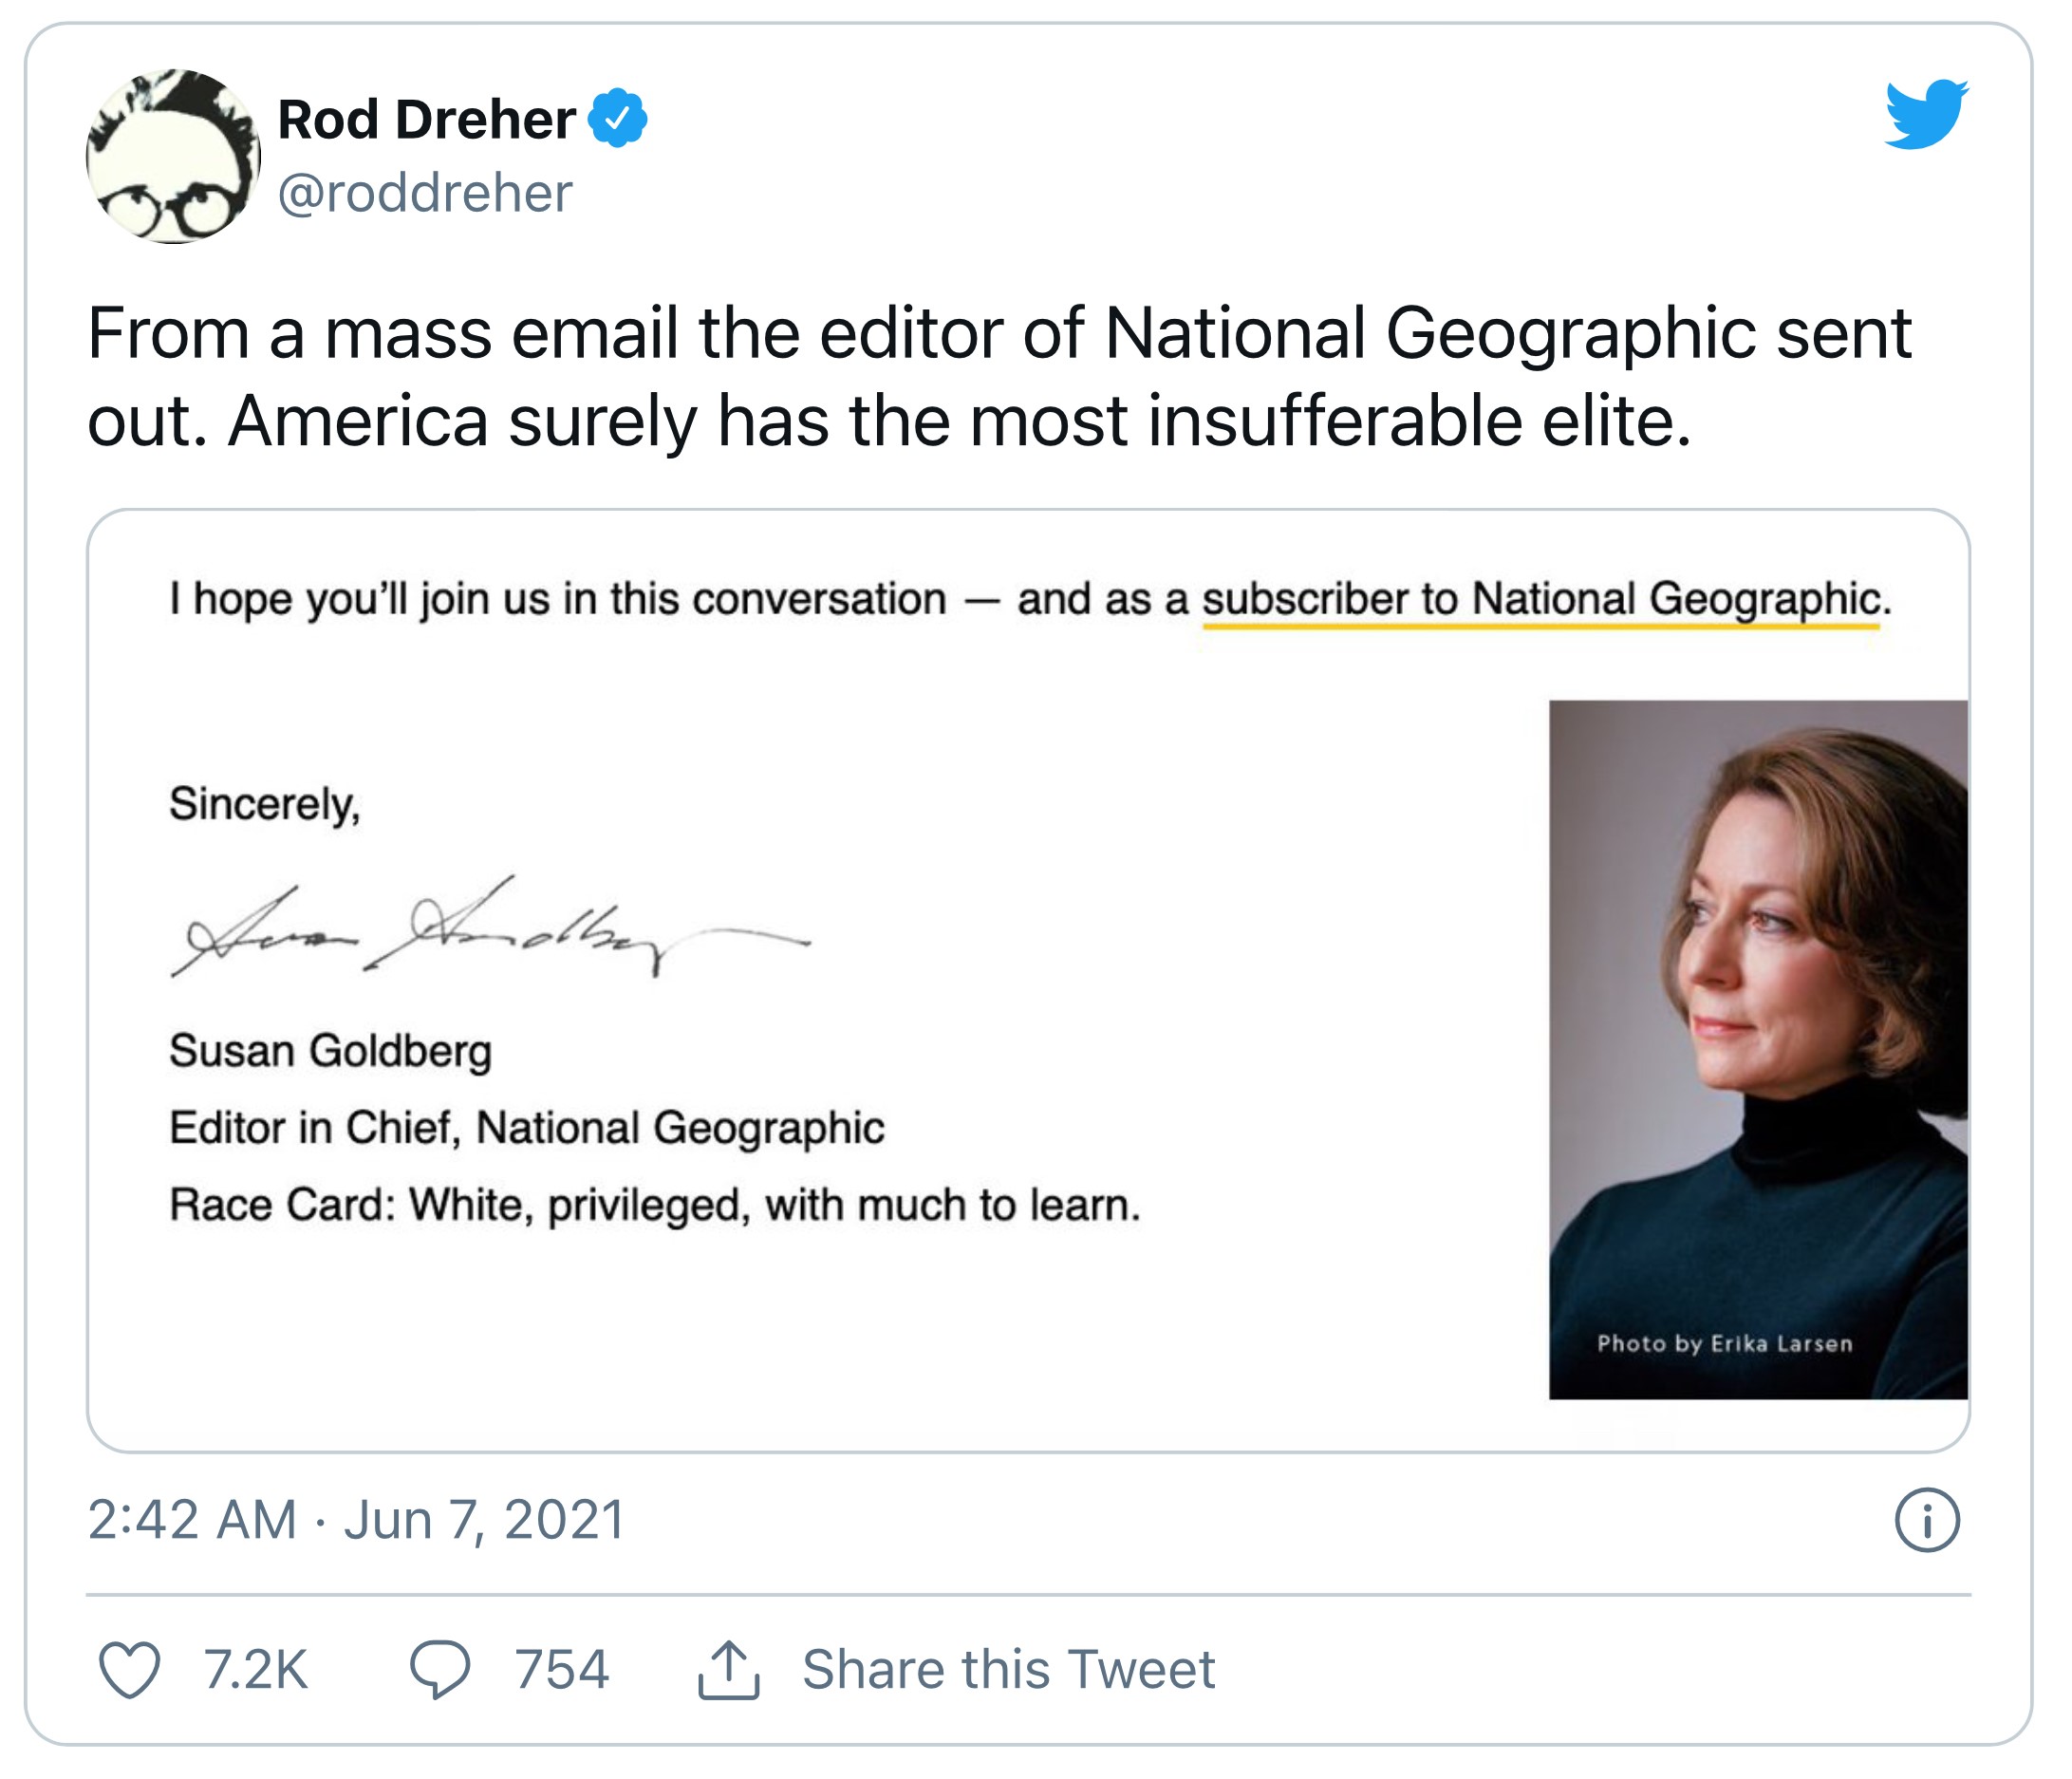This screenshot has height=1779, width=2072.
Task: Click the 2:42 AM Jun 7, 2021 timestamp
Action: pyautogui.click(x=356, y=1520)
